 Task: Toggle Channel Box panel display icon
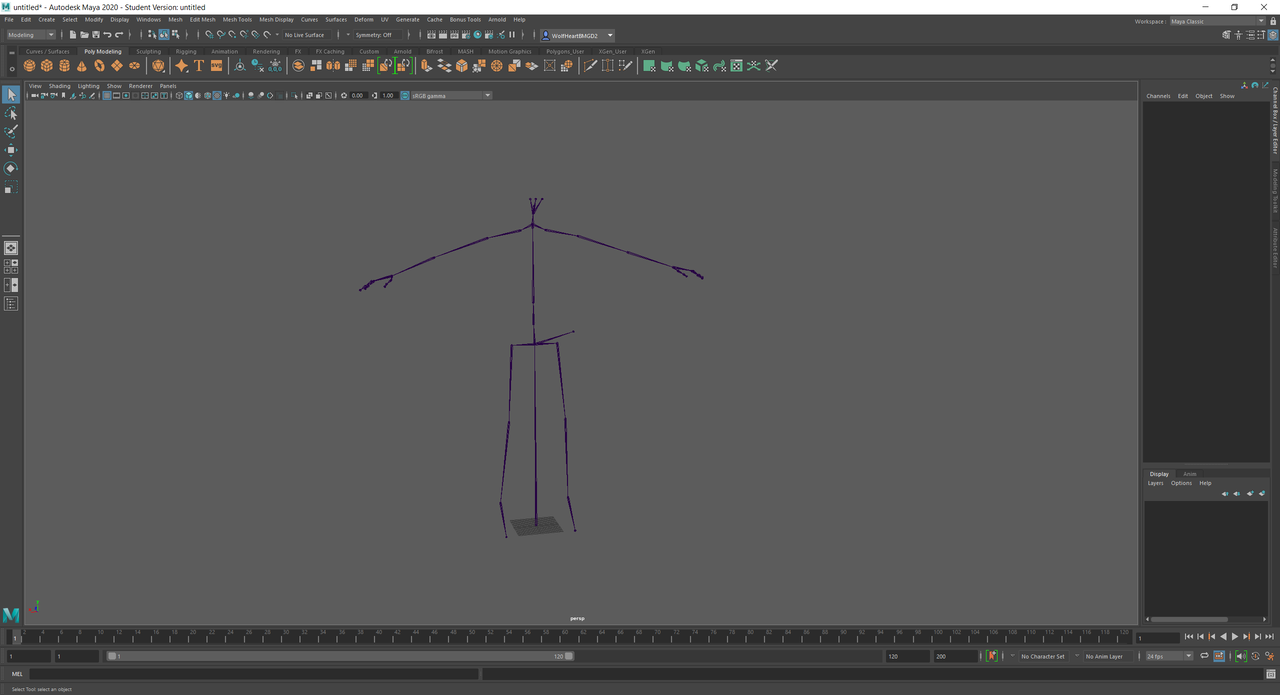(1272, 35)
